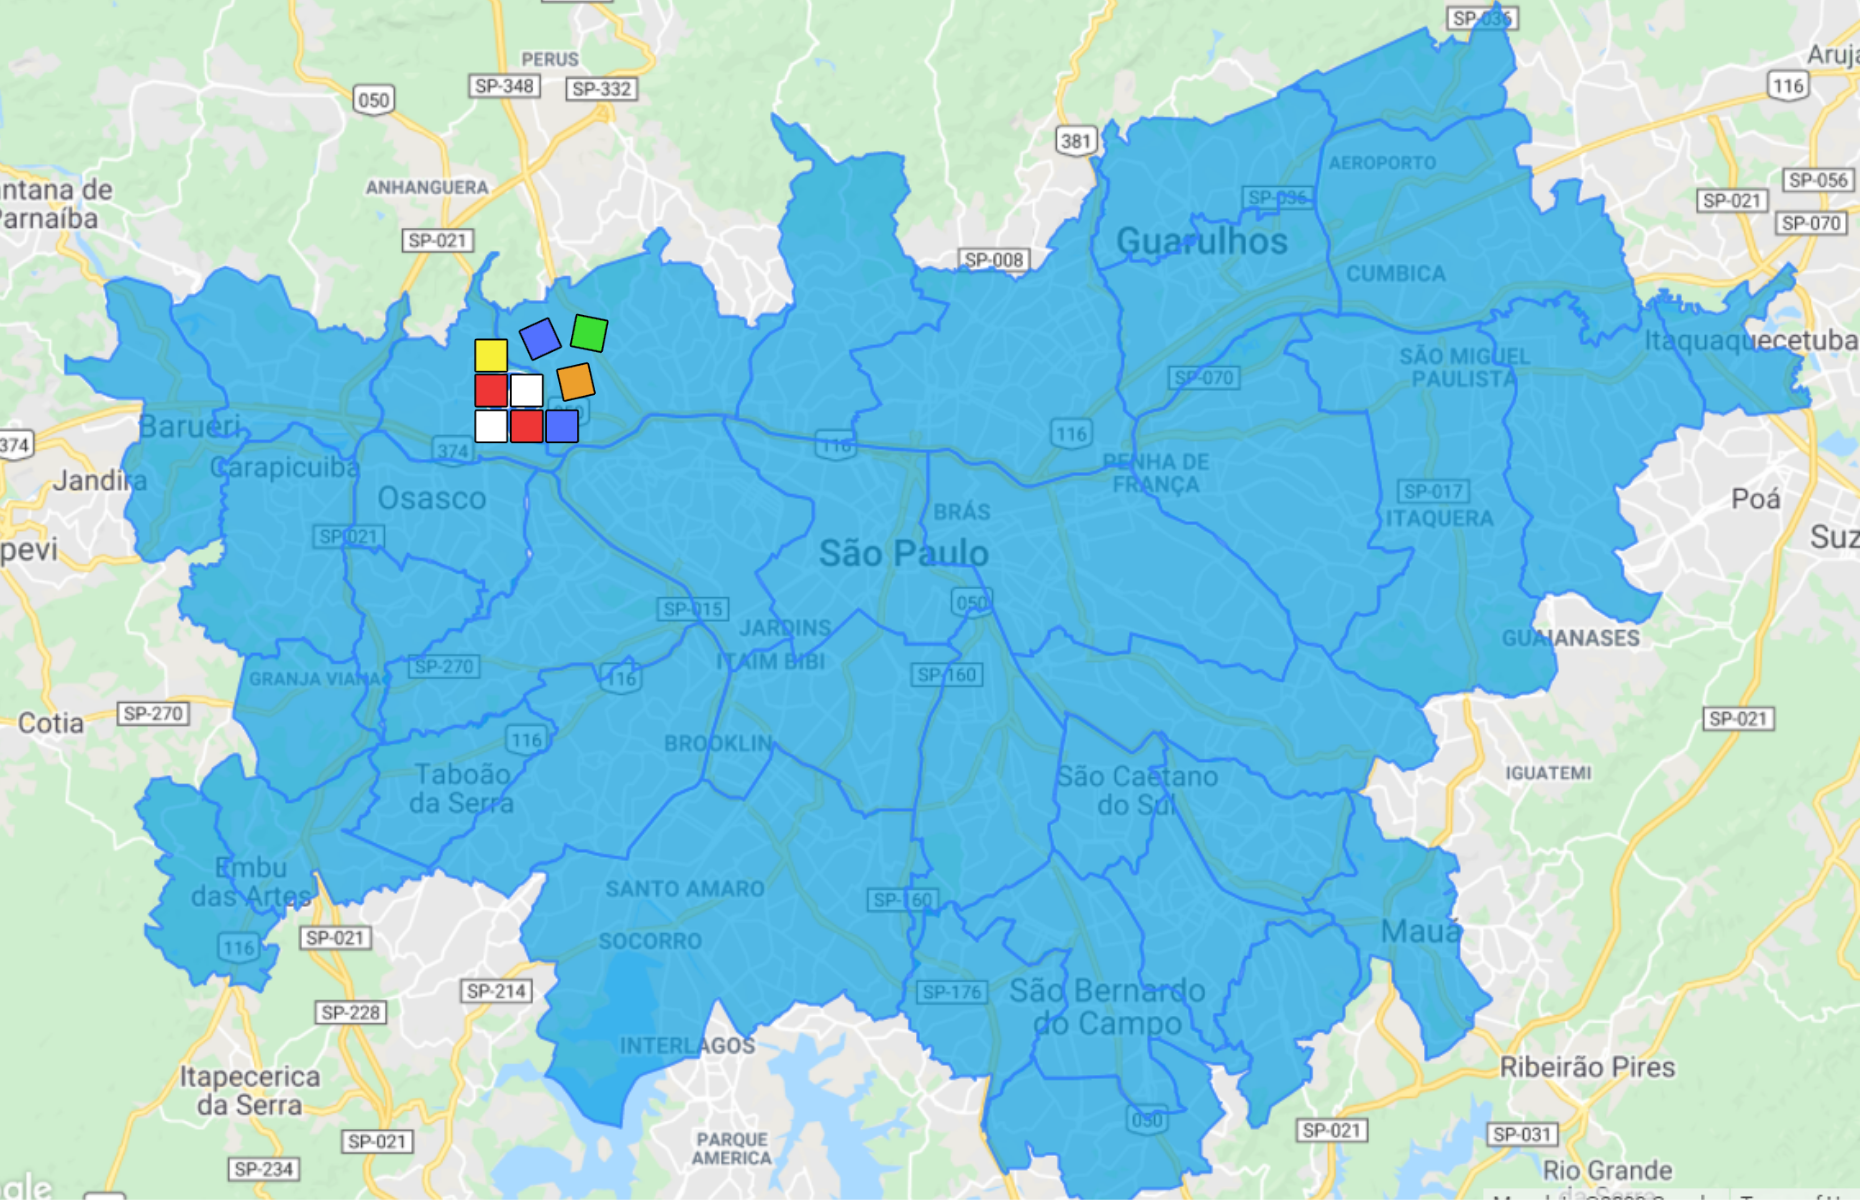Click the Osasco label on map
The width and height of the screenshot is (1860, 1200).
coord(432,498)
